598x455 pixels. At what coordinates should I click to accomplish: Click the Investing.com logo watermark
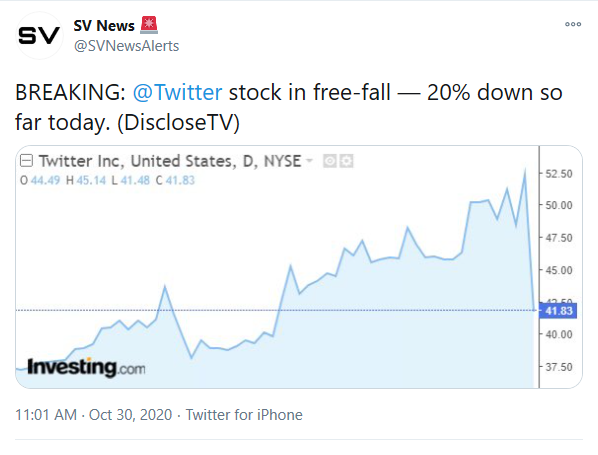[x=86, y=367]
